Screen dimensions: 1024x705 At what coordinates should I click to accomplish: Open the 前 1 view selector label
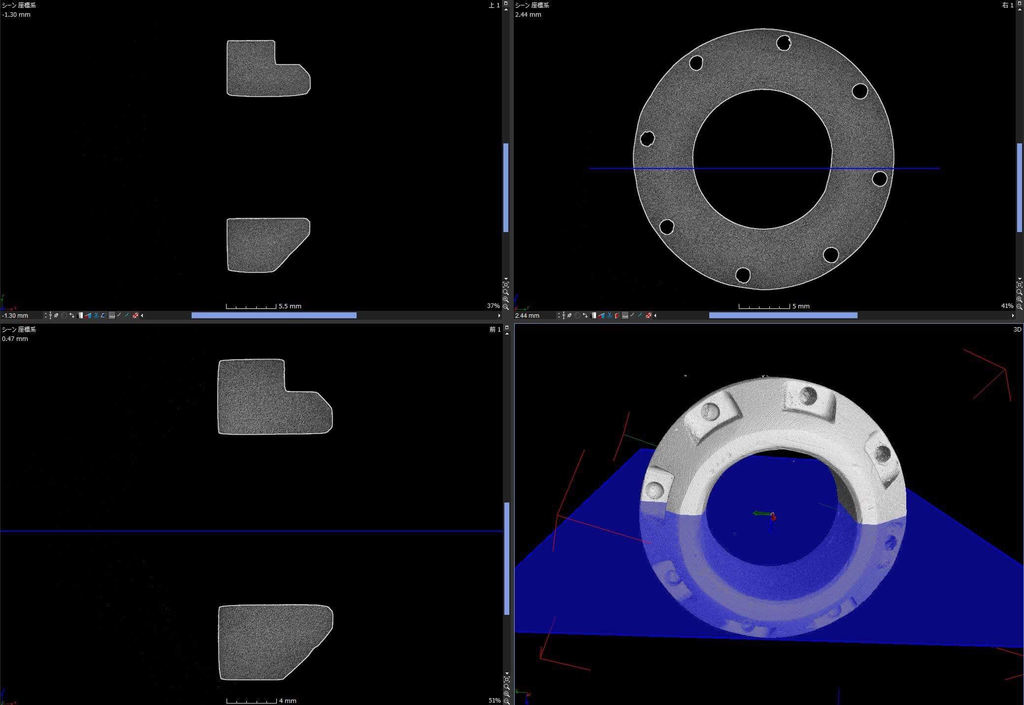point(493,328)
